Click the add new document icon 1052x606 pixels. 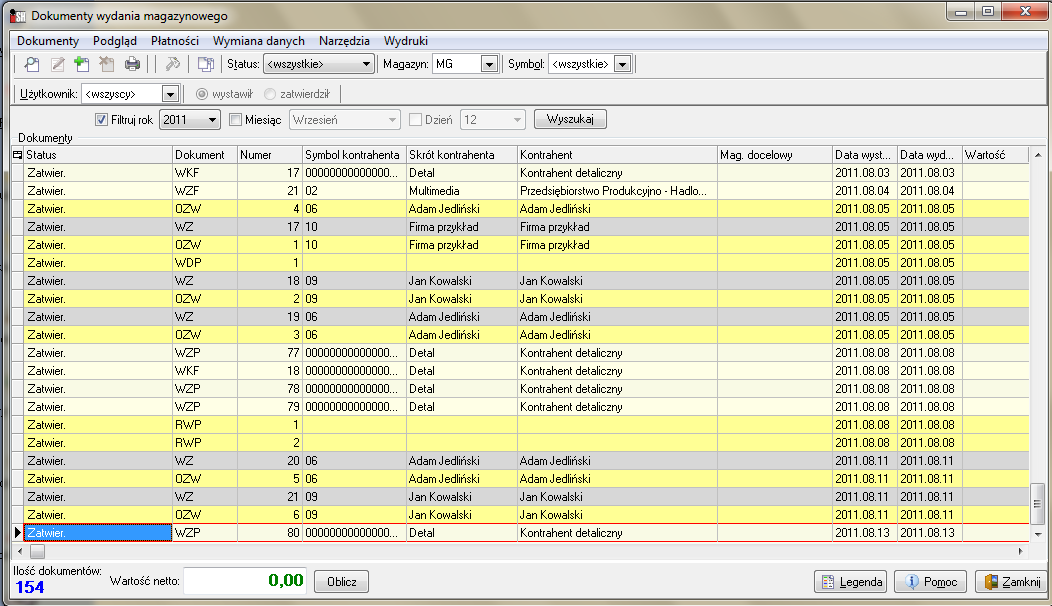coord(82,64)
